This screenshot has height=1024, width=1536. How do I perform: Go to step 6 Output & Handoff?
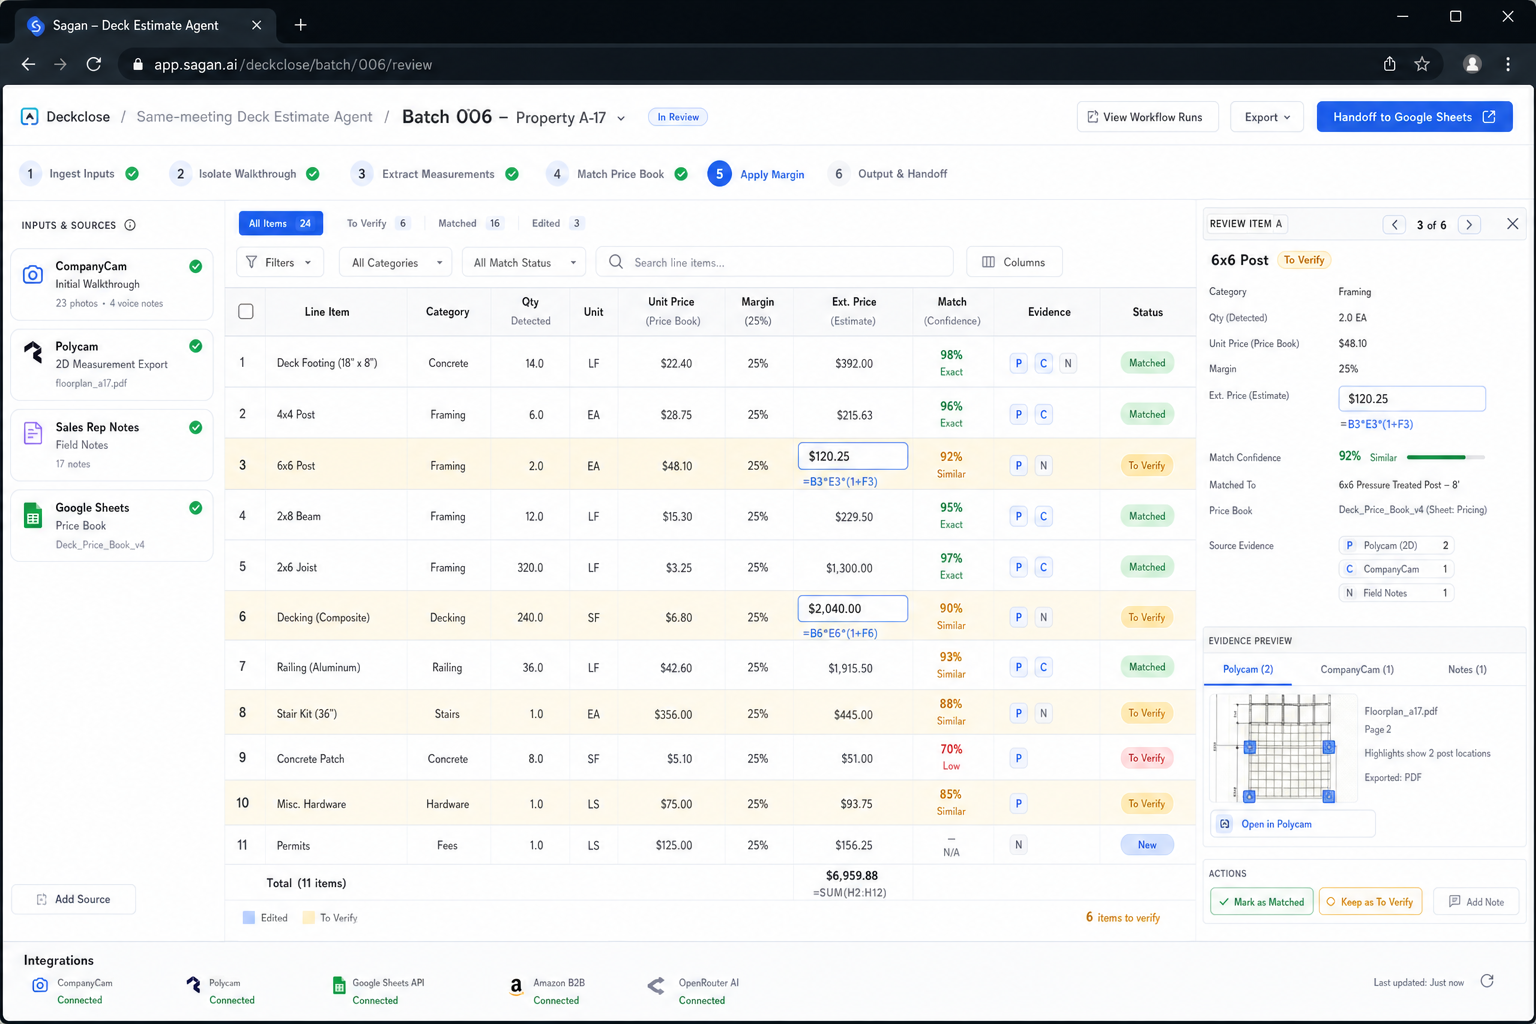point(888,174)
